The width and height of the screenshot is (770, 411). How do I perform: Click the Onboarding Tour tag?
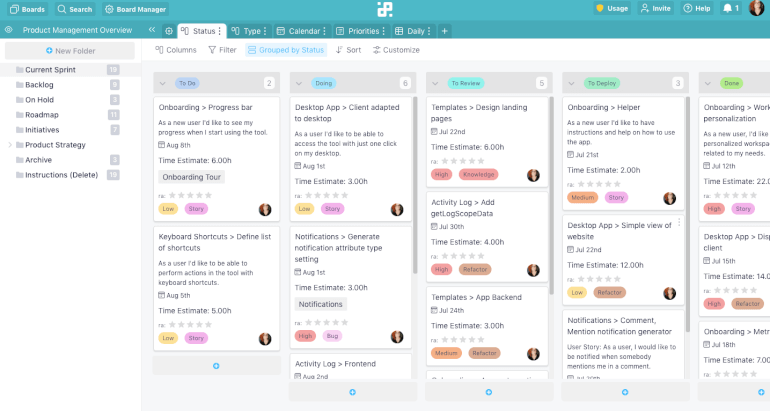[192, 177]
